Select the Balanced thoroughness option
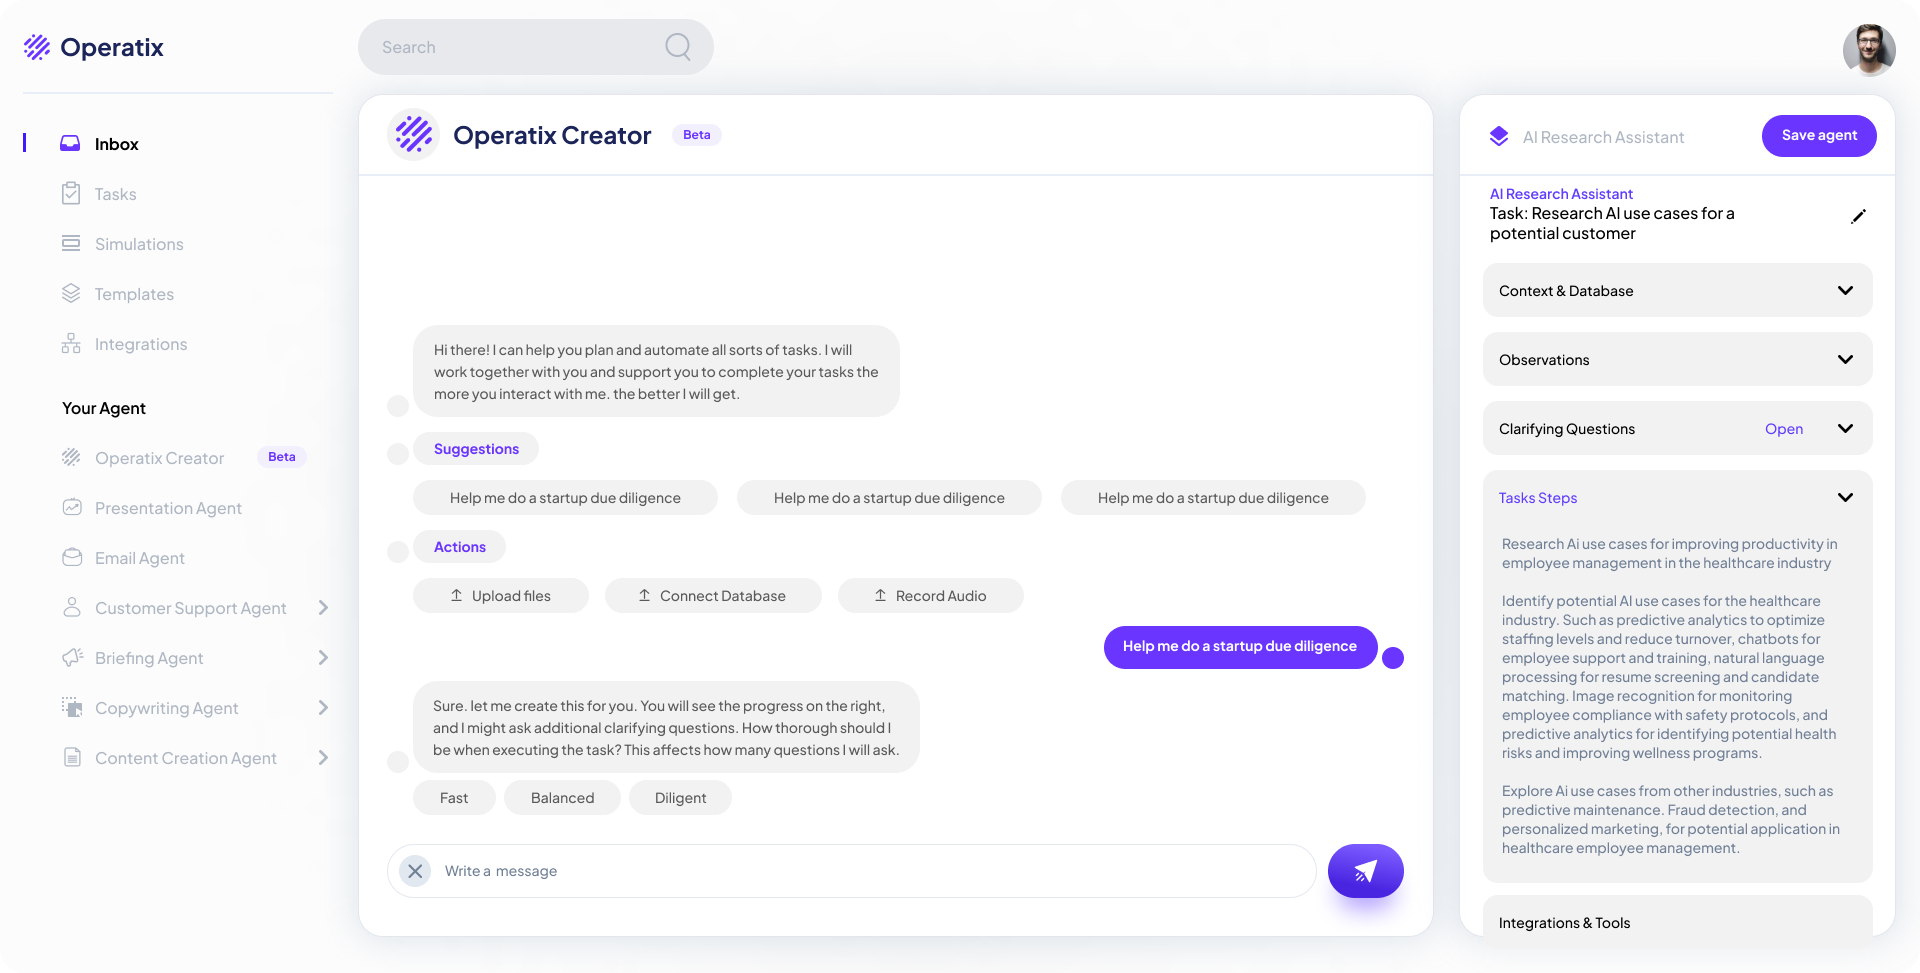 (562, 798)
